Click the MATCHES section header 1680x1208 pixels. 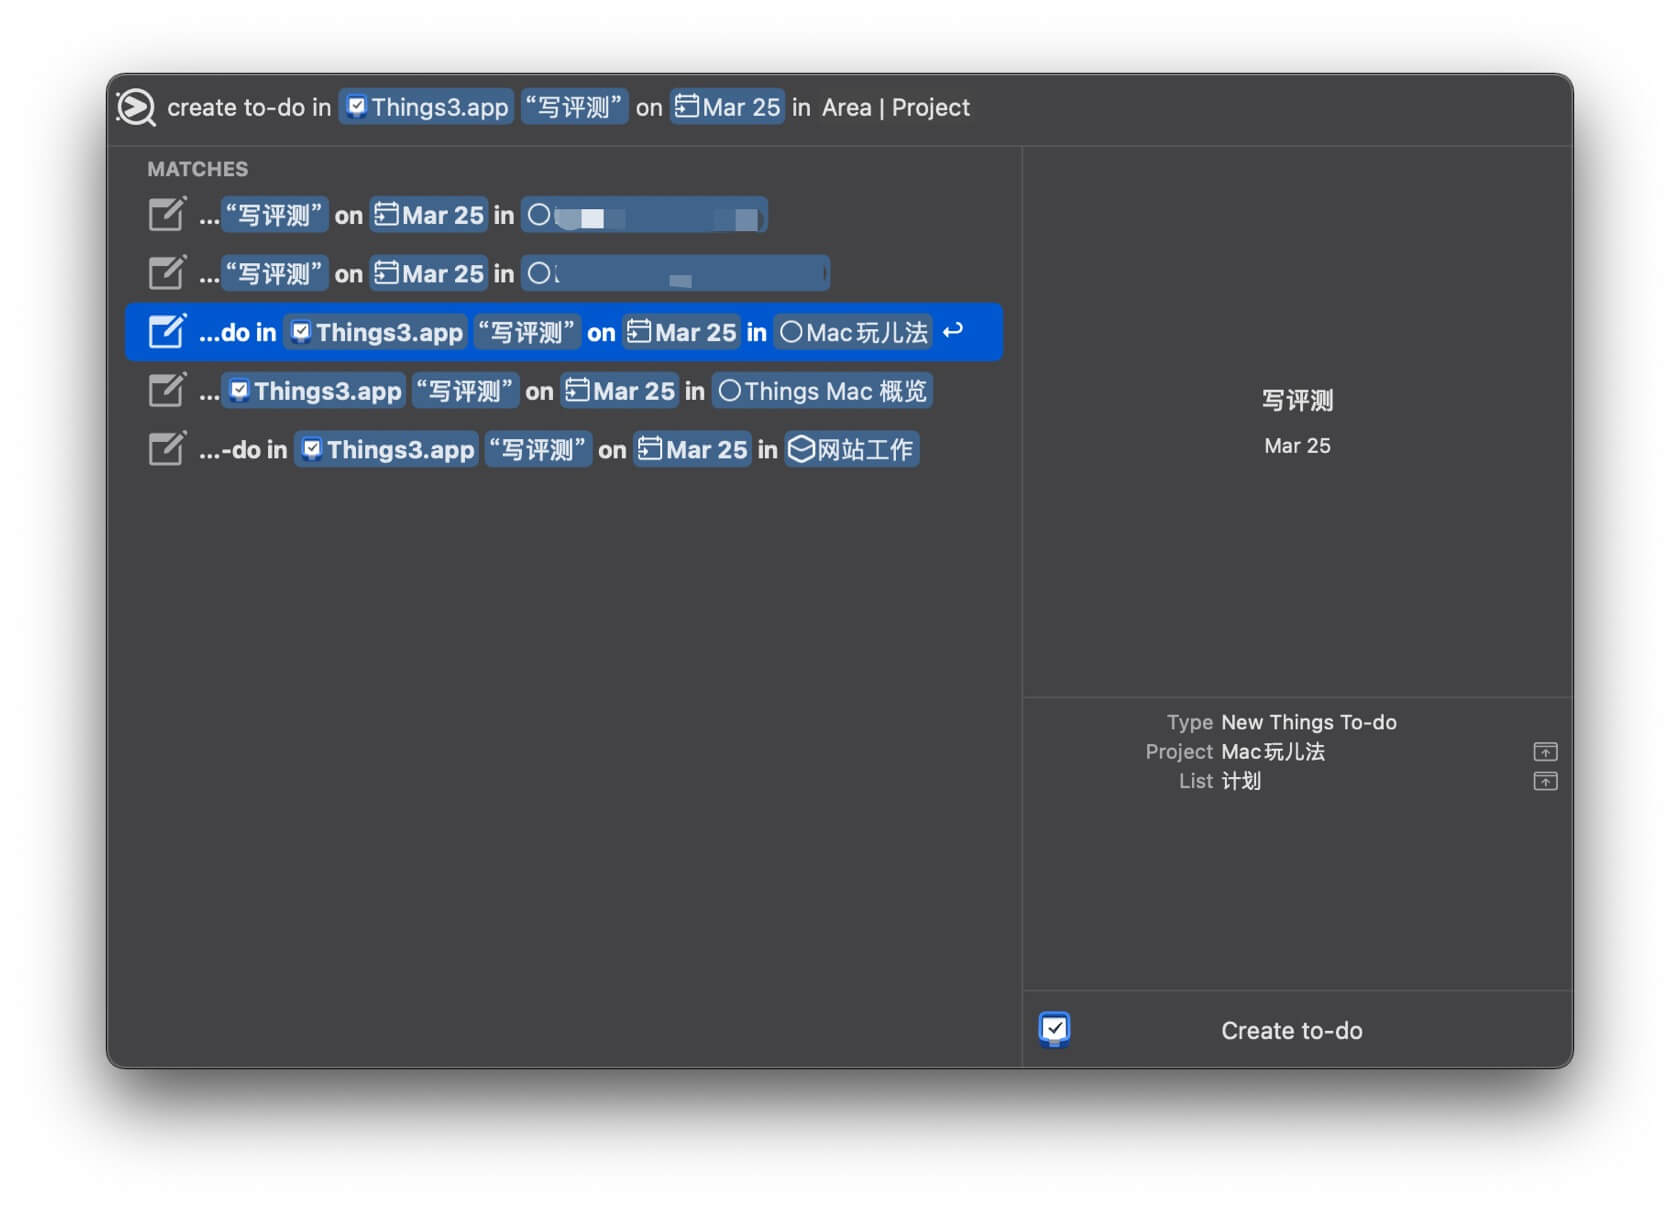197,169
